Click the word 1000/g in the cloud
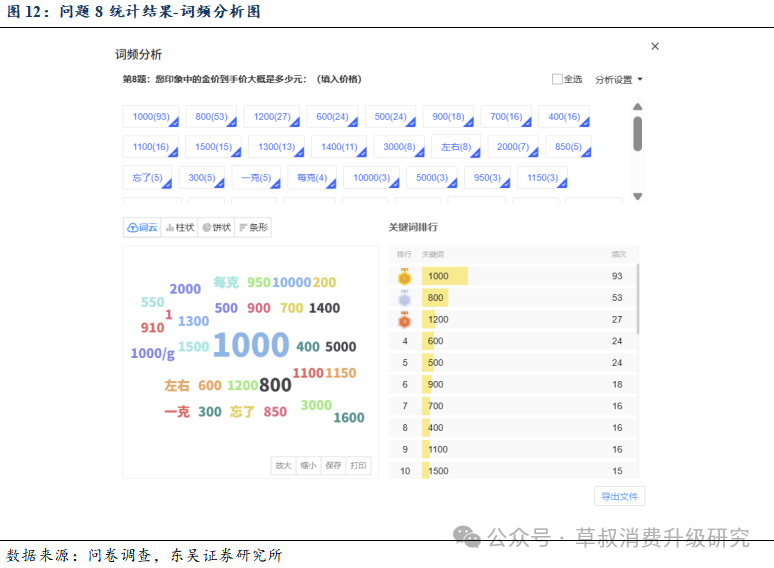 pos(153,353)
